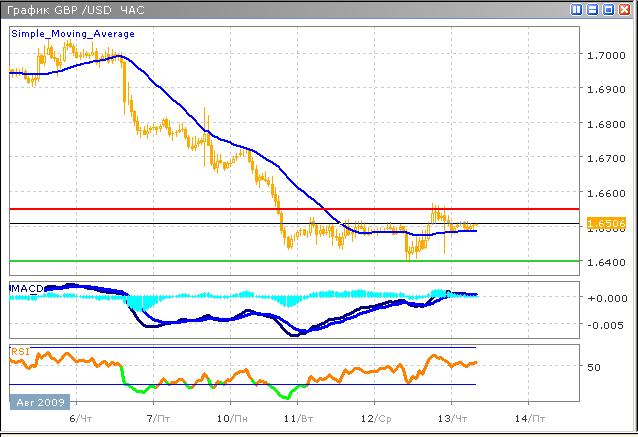This screenshot has width=638, height=437.
Task: Click the pause-style icon in title bar
Action: [577, 9]
